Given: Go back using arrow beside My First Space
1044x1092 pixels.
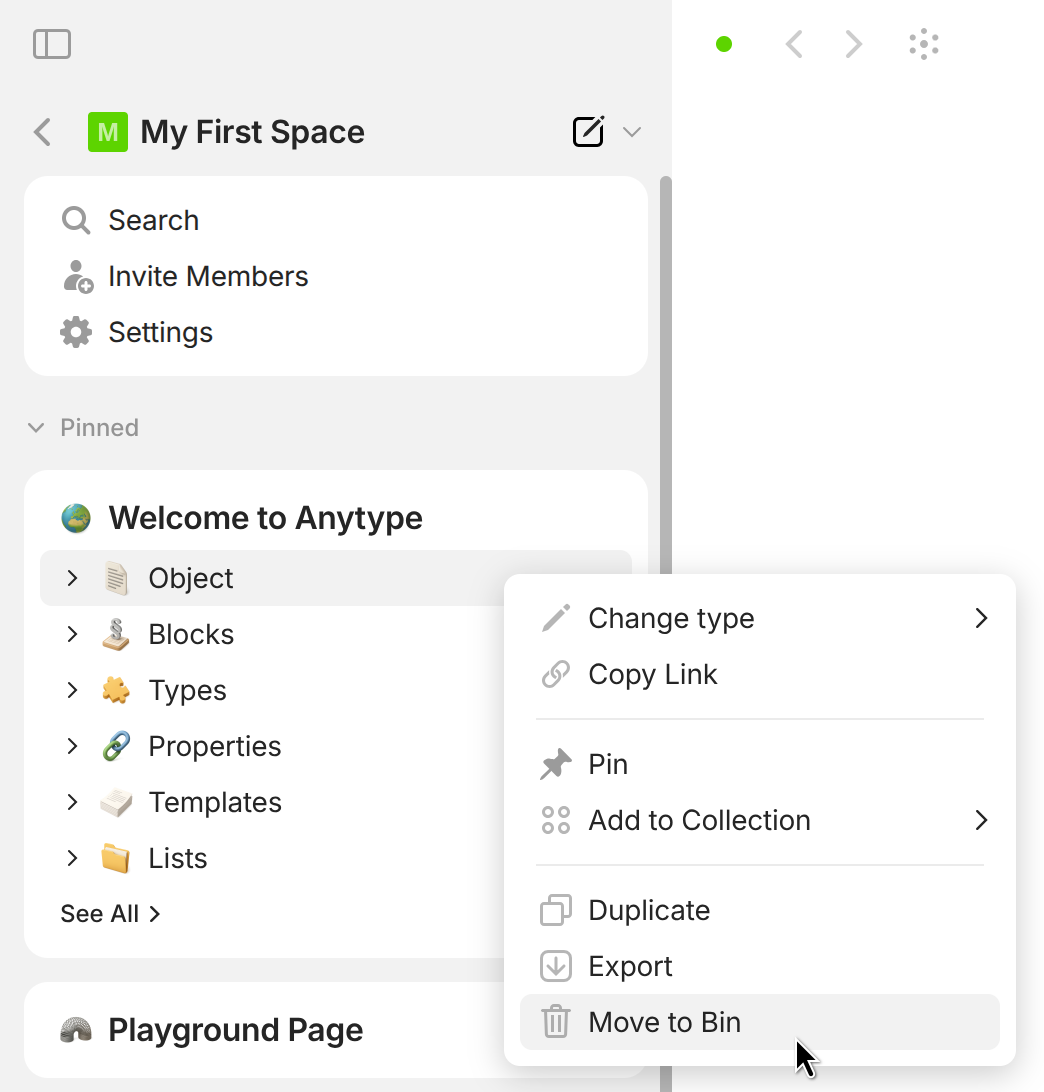Looking at the screenshot, I should (42, 132).
